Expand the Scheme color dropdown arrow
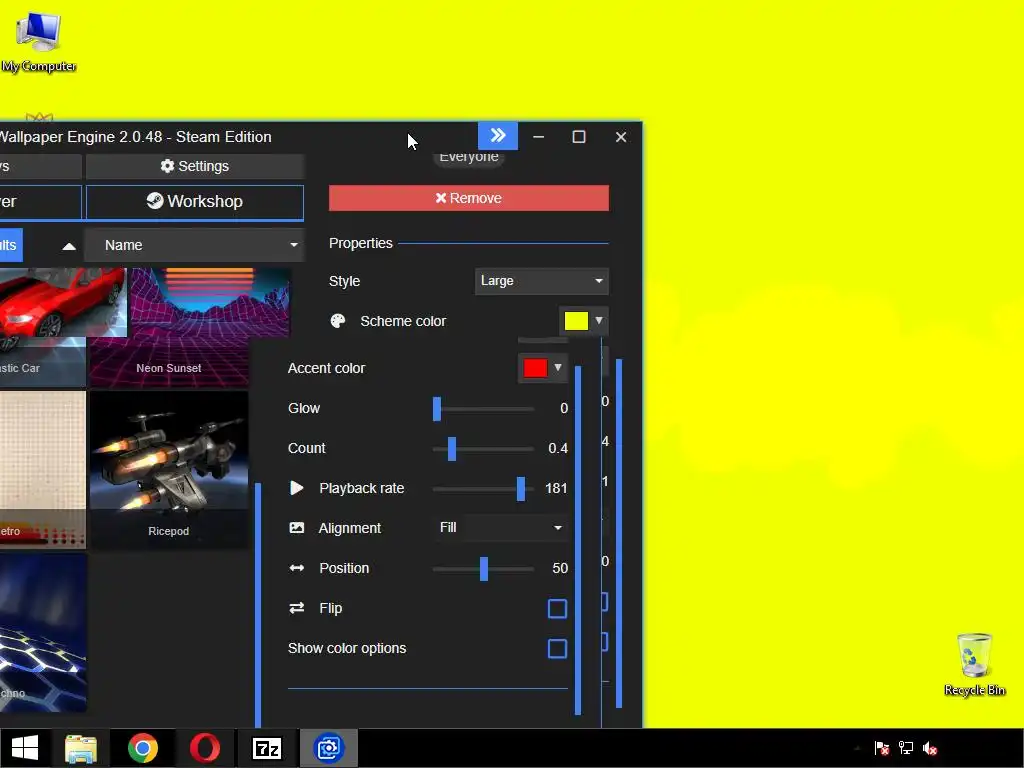The image size is (1024, 768). click(x=599, y=321)
